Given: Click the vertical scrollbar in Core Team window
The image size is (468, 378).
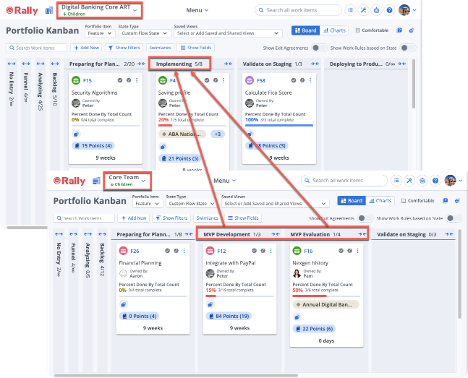Looking at the screenshot, I should point(460,274).
